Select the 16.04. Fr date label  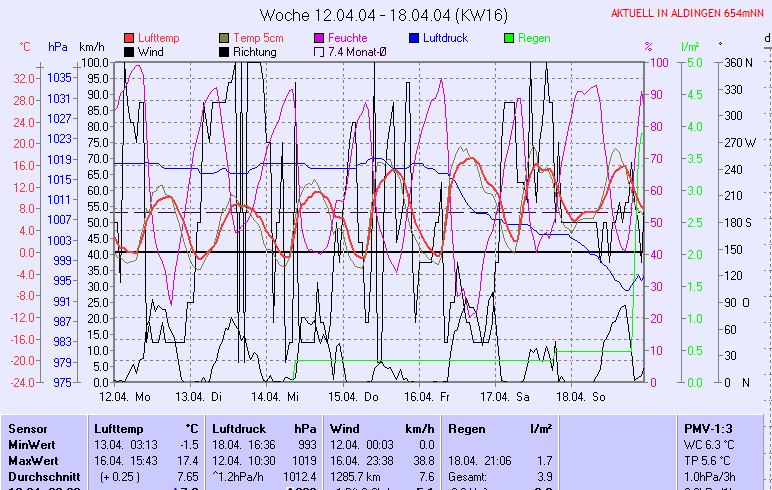[431, 397]
